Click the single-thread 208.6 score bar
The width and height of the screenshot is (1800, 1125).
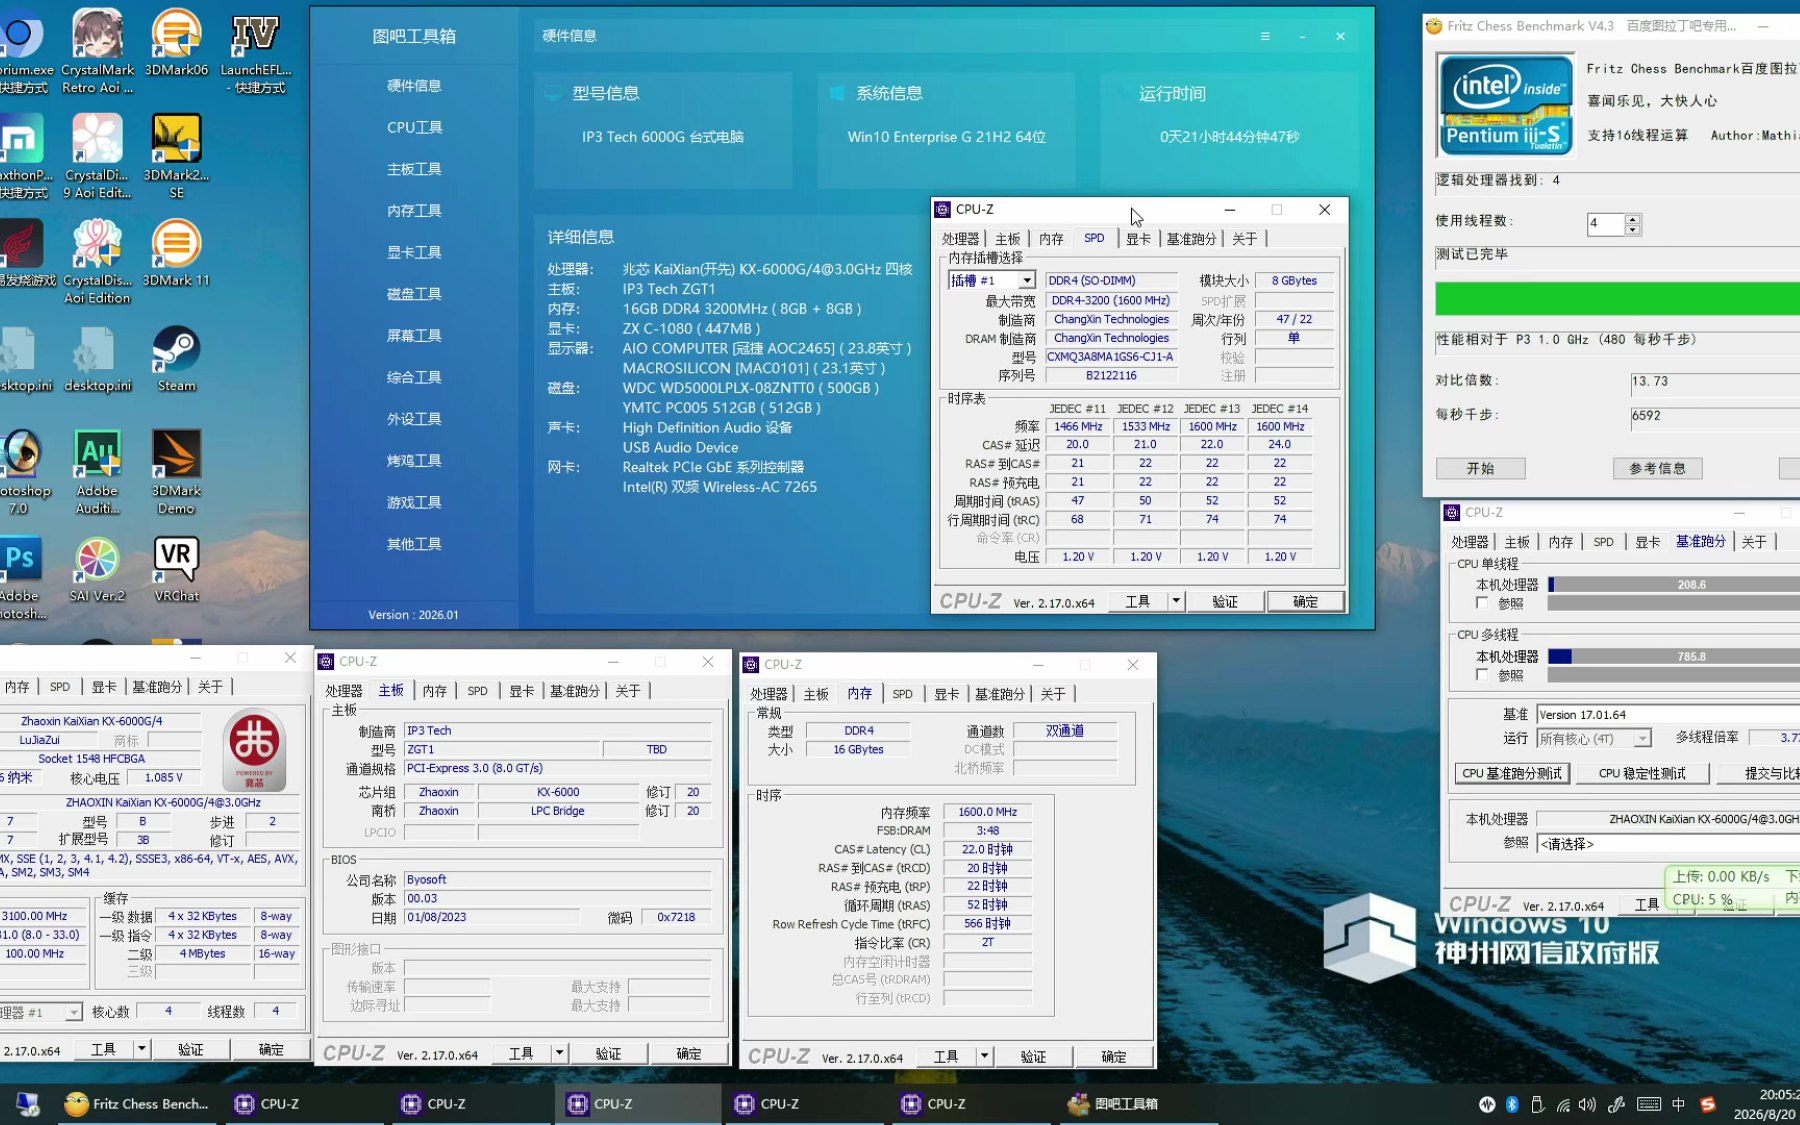(1673, 585)
